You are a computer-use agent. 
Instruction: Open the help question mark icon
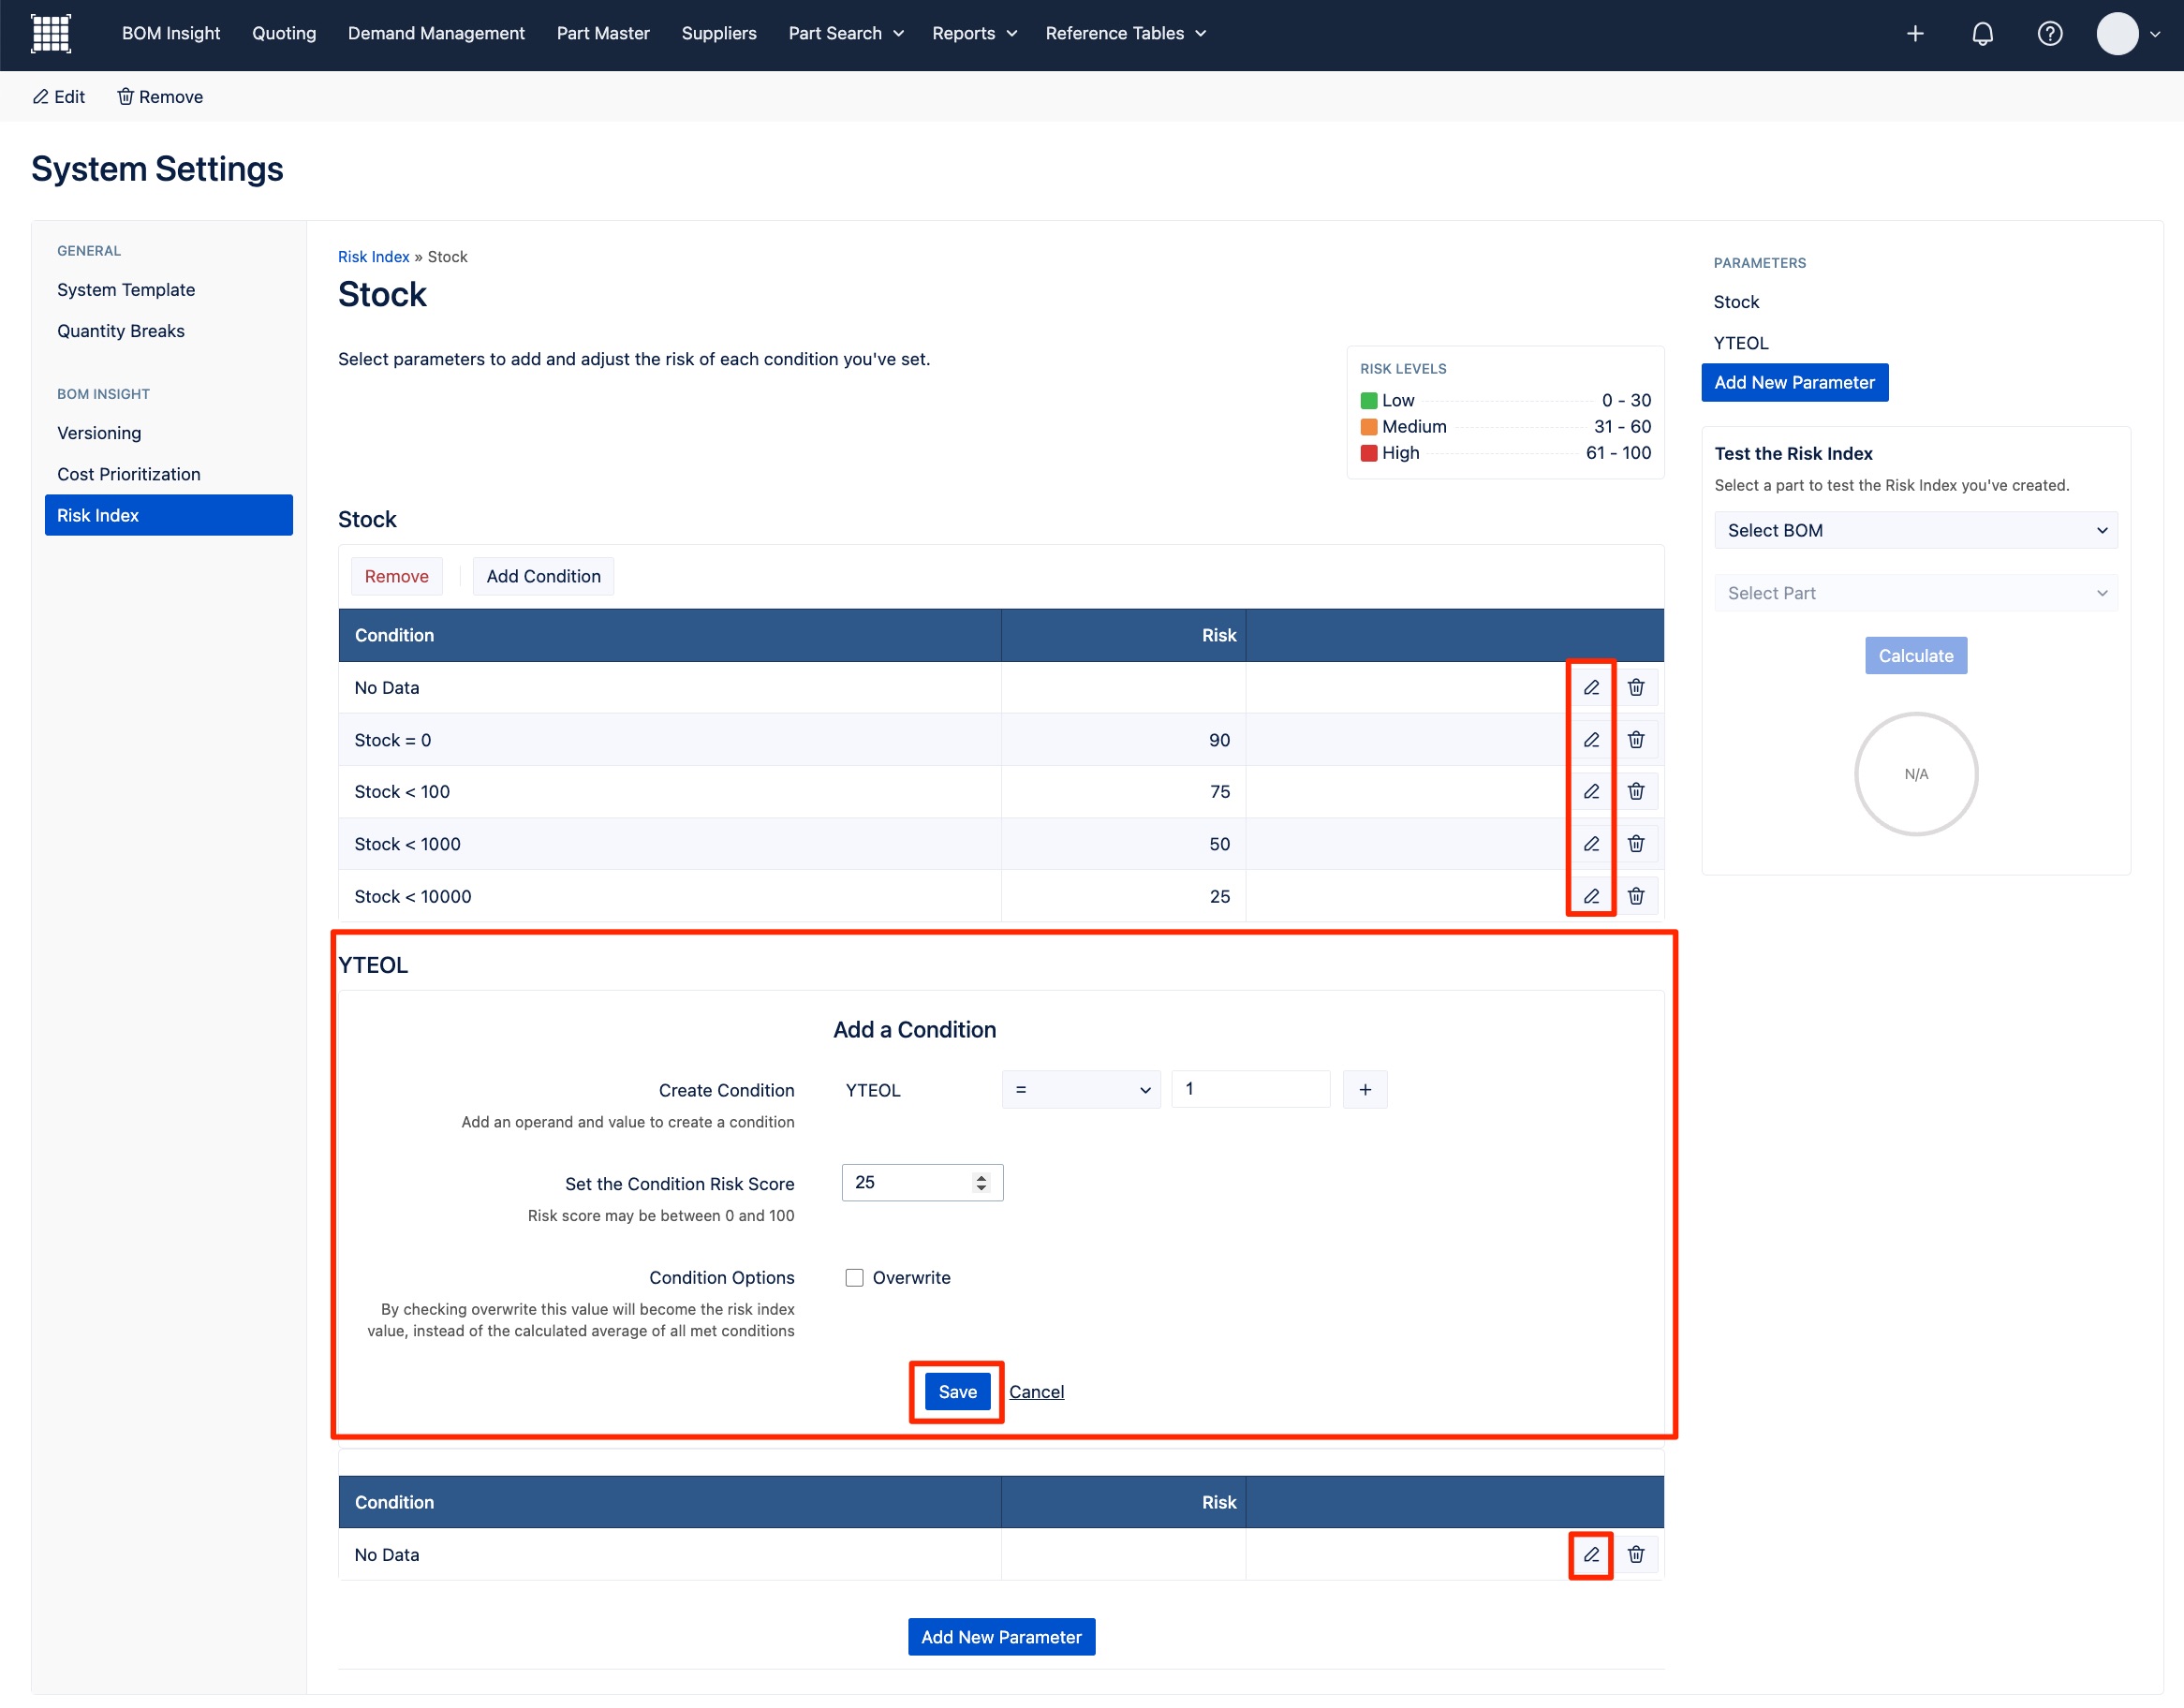[x=2050, y=34]
